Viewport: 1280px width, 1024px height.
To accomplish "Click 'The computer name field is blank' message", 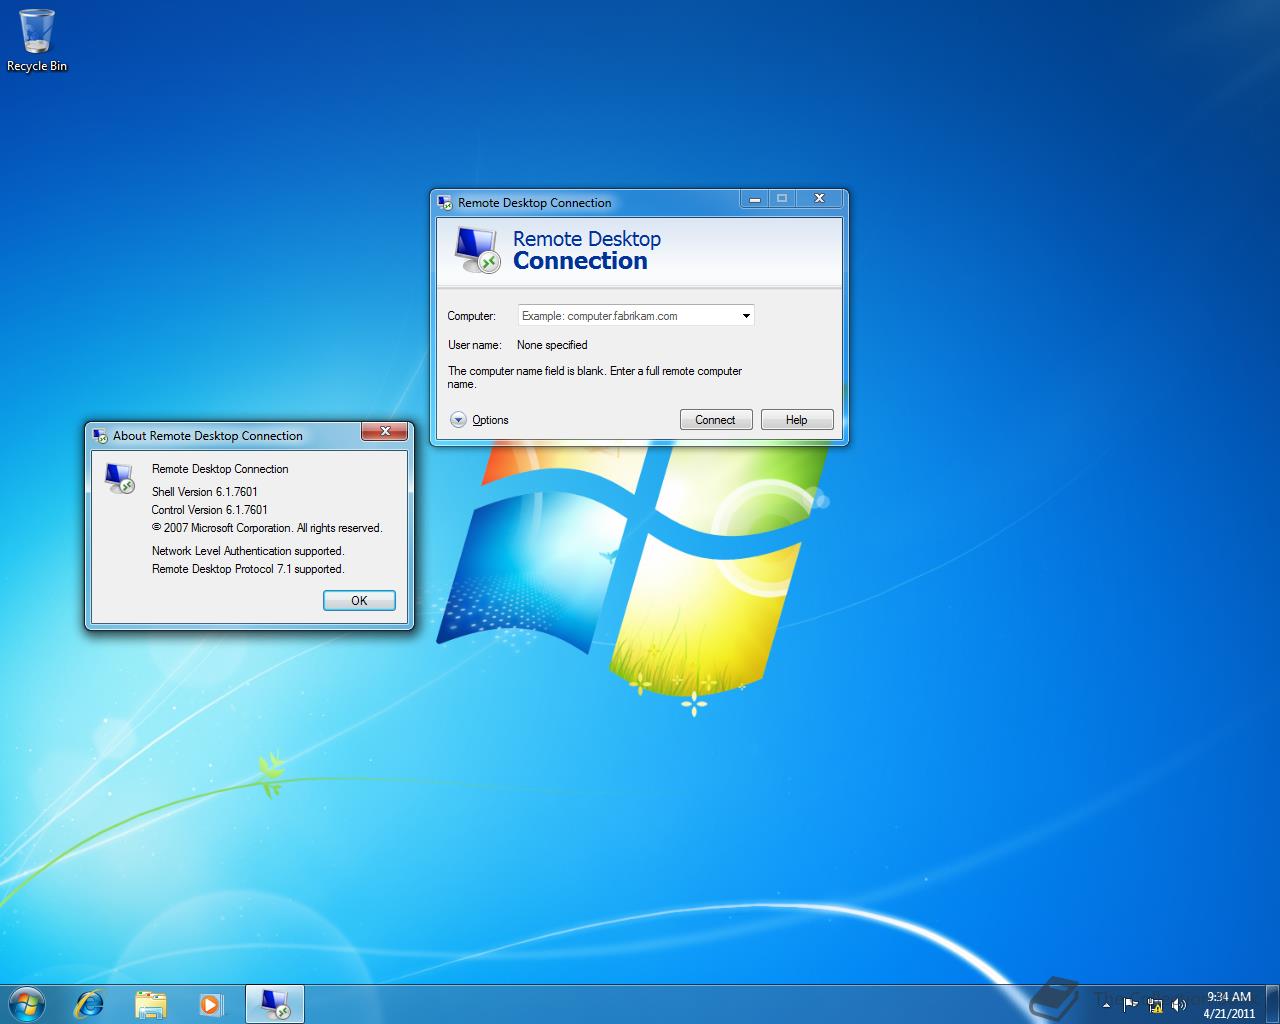I will pyautogui.click(x=595, y=377).
